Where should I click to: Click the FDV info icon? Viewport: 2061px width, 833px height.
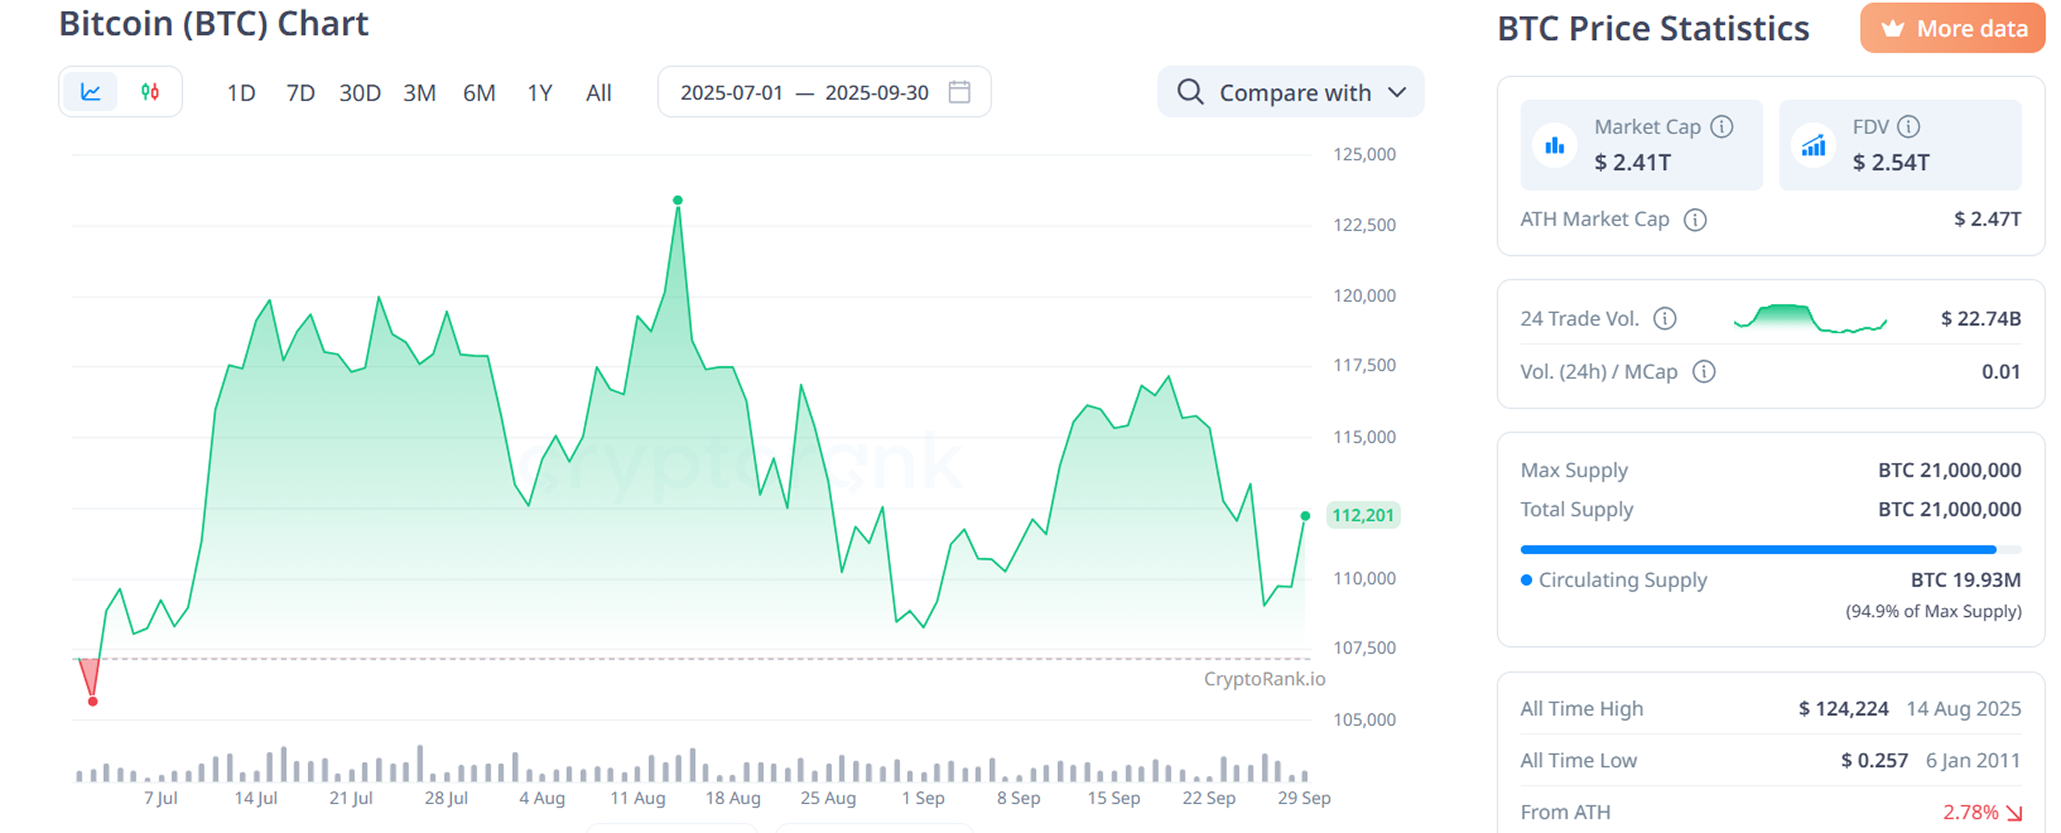click(1909, 127)
